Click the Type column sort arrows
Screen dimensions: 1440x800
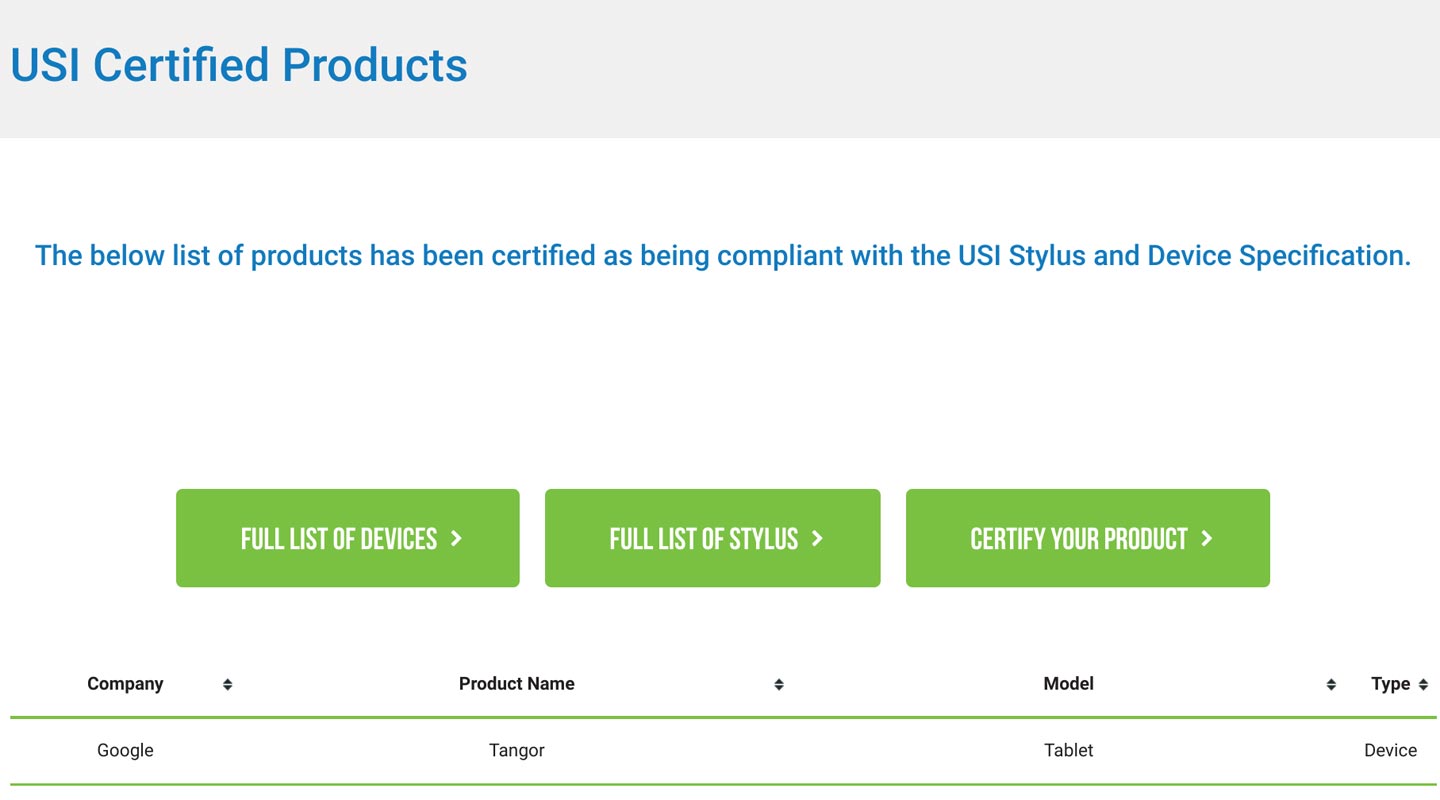1423,685
